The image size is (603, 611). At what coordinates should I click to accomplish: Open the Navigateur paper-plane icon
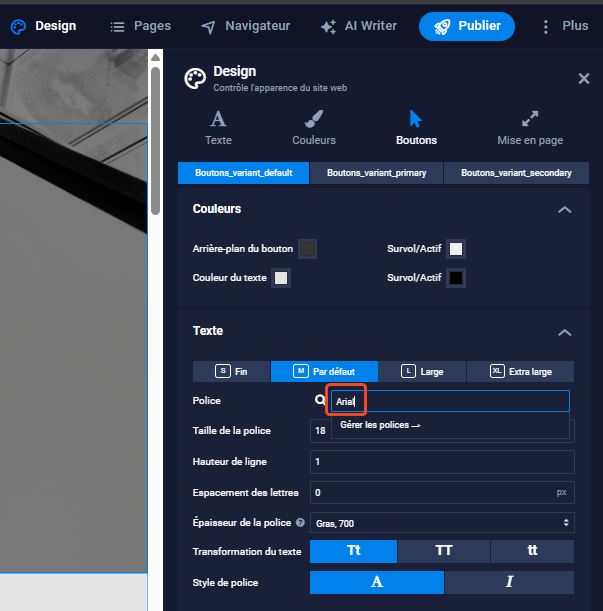(208, 26)
